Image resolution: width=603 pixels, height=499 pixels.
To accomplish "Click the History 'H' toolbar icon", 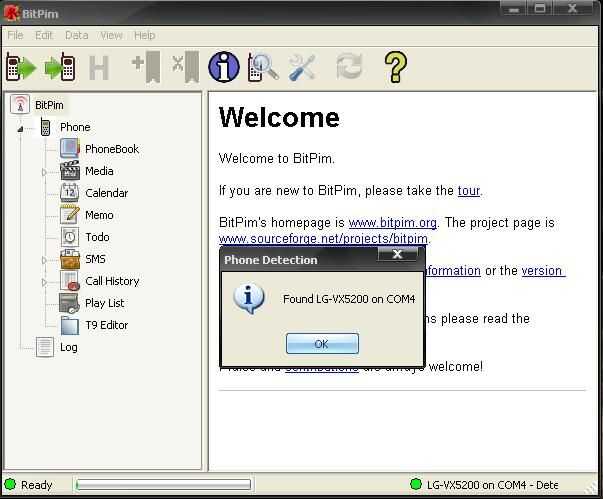I will 99,68.
